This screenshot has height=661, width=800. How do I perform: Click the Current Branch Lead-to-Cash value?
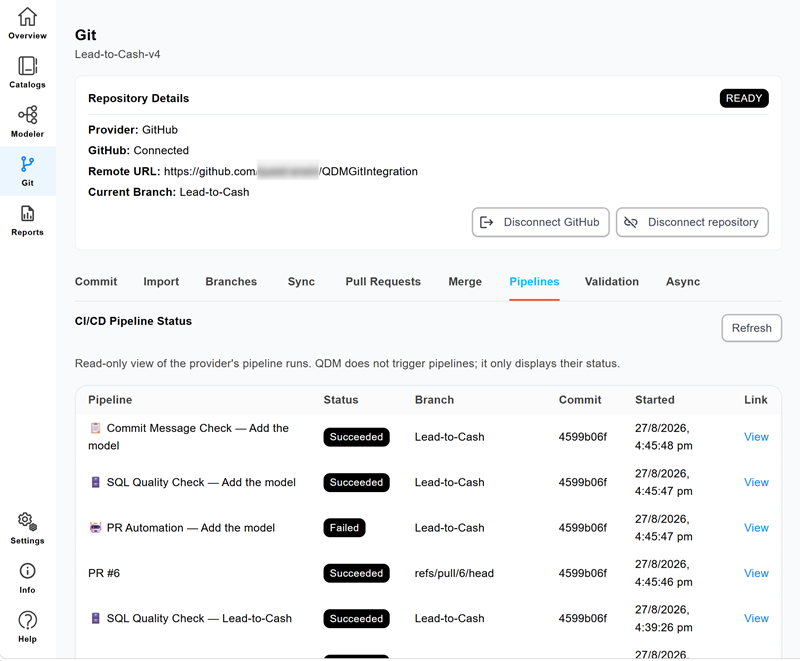[x=214, y=192]
